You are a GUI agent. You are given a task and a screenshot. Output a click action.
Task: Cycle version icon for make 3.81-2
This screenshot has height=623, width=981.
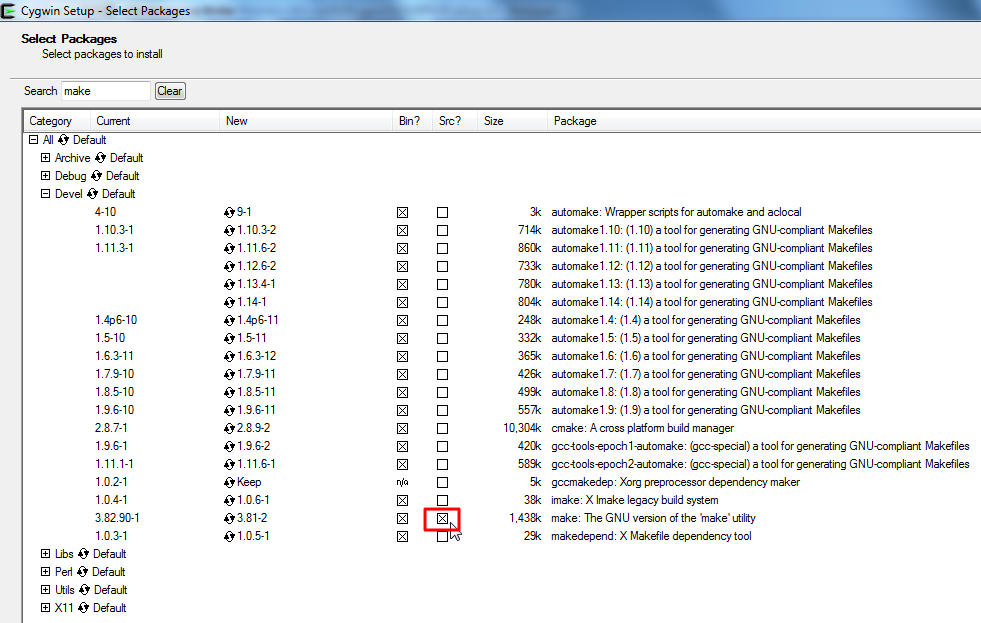click(x=229, y=519)
